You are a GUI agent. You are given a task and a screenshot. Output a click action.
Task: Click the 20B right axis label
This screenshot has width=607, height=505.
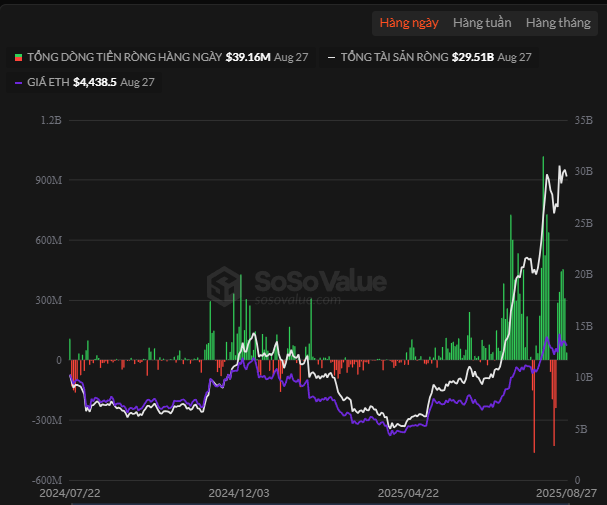583,274
